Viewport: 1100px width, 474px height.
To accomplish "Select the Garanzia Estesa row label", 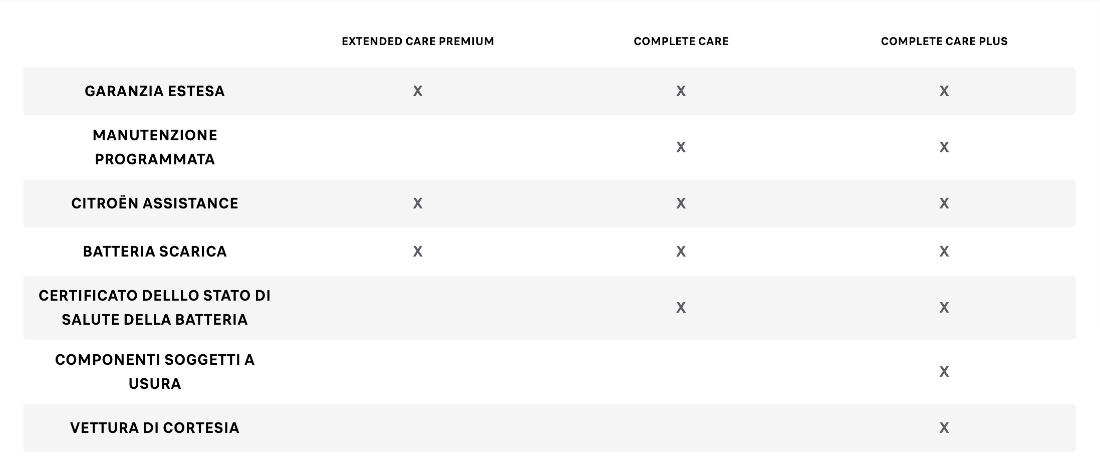I will click(x=154, y=91).
